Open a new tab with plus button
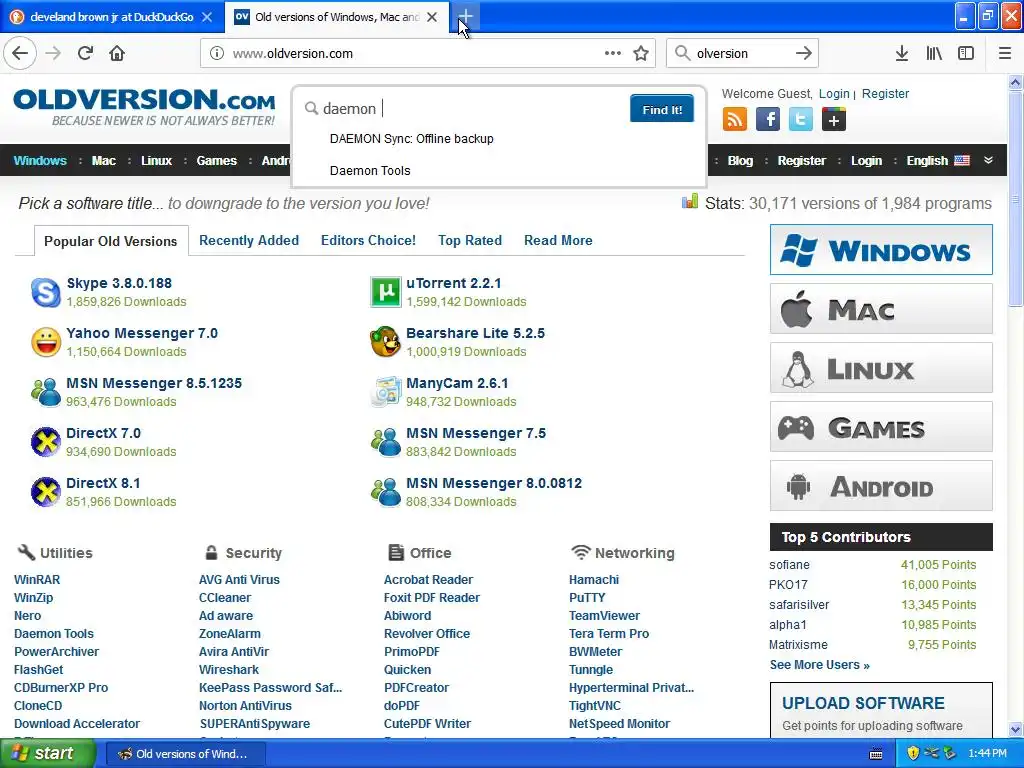Image resolution: width=1024 pixels, height=768 pixels. [465, 17]
